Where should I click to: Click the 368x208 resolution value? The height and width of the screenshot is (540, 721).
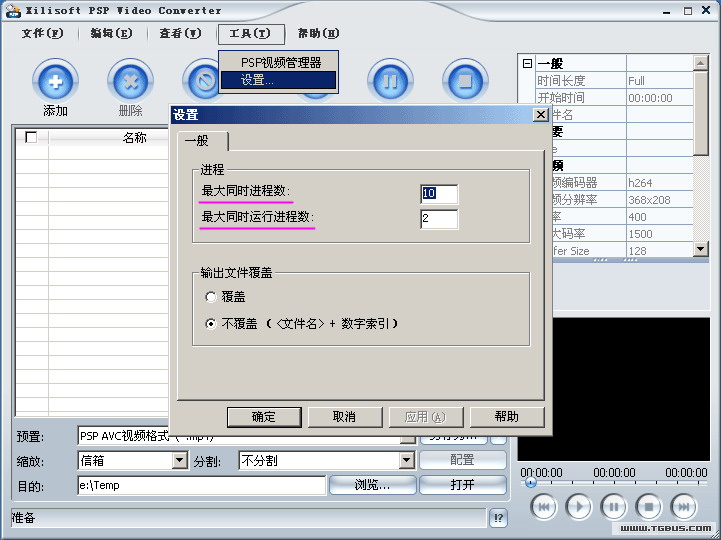tap(659, 200)
